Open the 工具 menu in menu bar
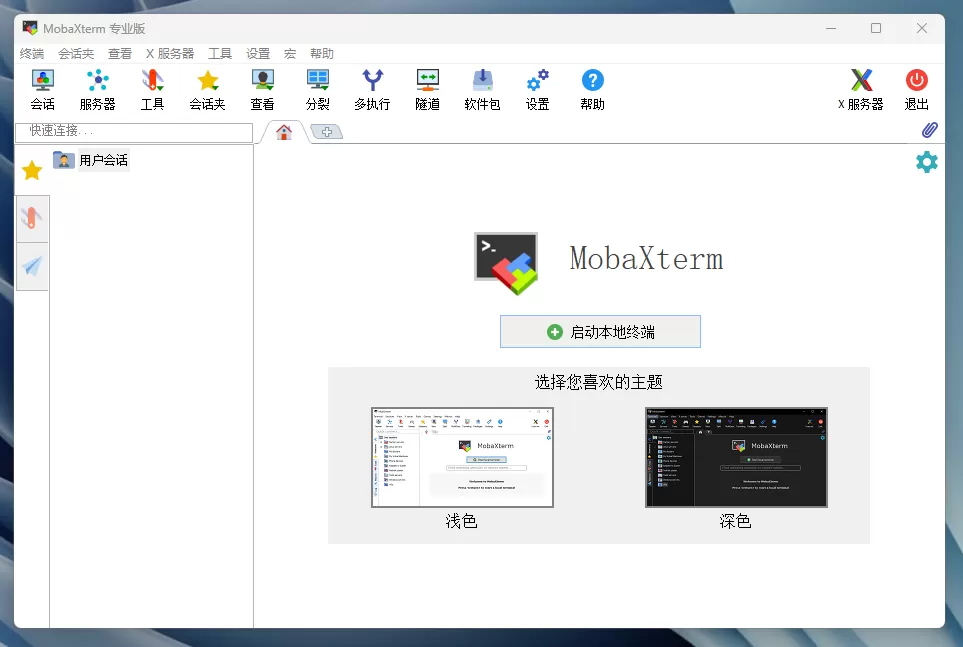963x647 pixels. [x=220, y=53]
